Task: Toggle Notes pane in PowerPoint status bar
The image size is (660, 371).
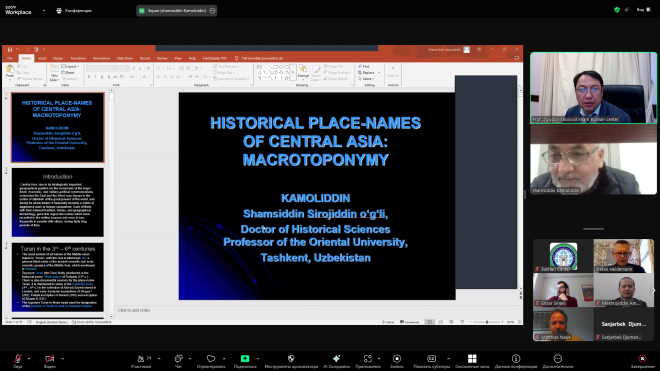Action: tap(389, 322)
